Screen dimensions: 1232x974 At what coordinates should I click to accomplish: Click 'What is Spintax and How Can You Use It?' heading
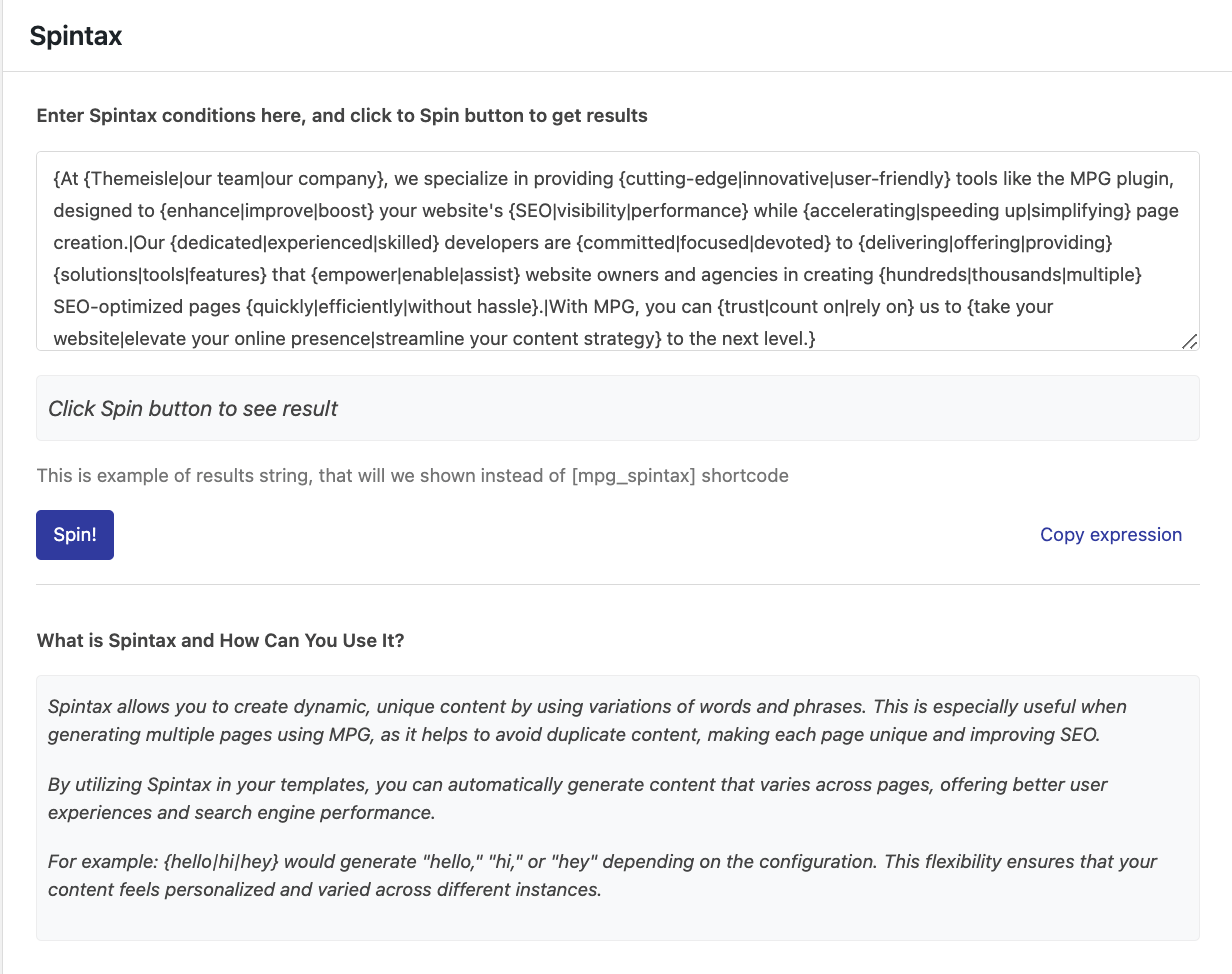click(220, 641)
